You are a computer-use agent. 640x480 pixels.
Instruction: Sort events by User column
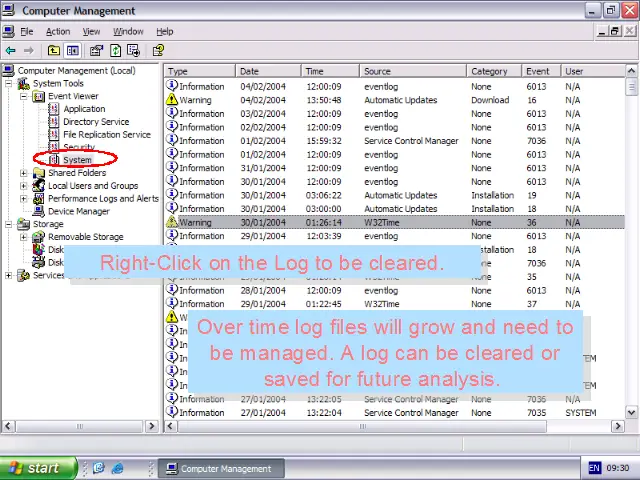pyautogui.click(x=593, y=71)
